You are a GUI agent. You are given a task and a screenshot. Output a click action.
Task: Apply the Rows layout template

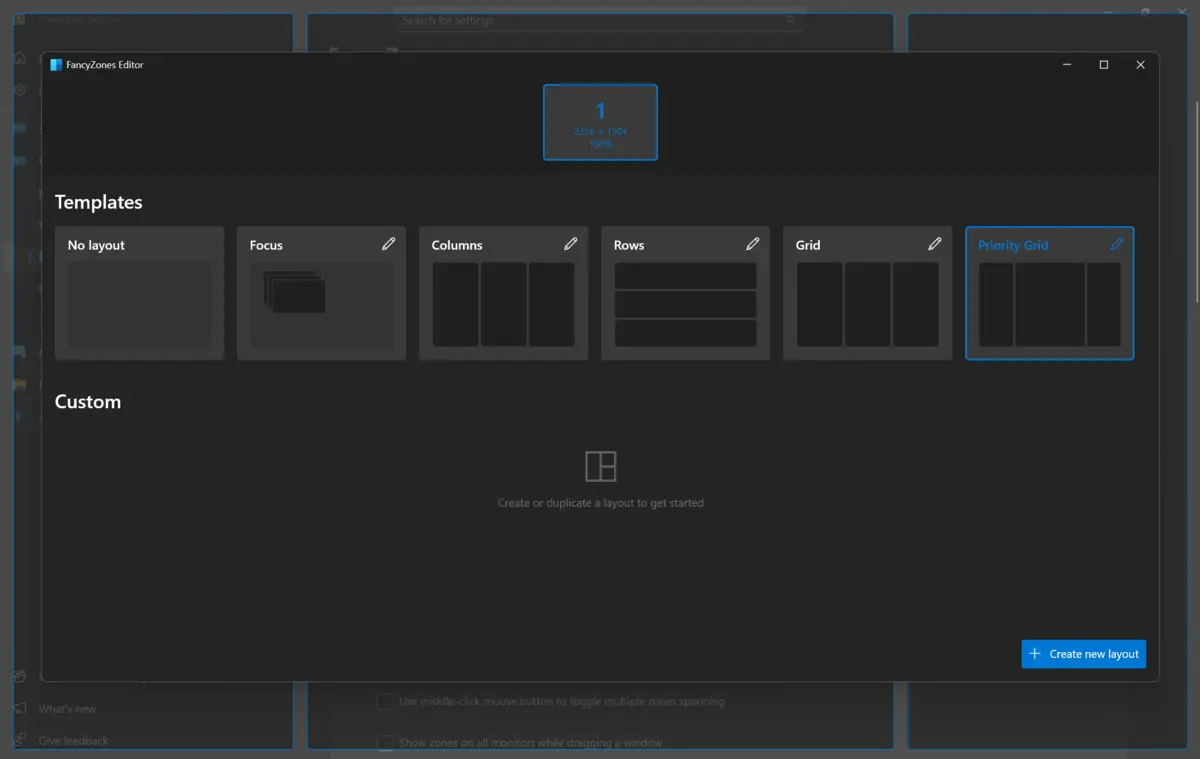click(x=685, y=293)
